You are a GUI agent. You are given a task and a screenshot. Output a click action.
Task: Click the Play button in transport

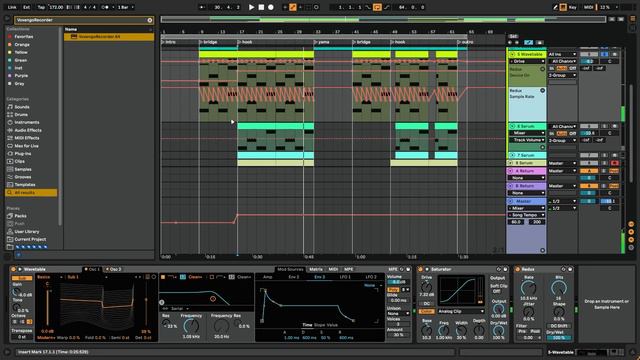click(x=251, y=7)
